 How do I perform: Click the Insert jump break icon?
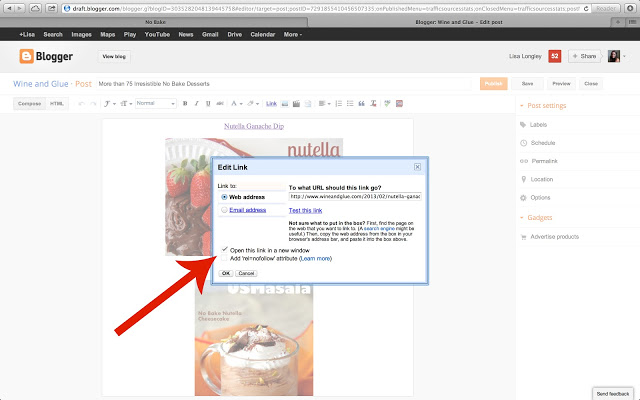(x=308, y=104)
